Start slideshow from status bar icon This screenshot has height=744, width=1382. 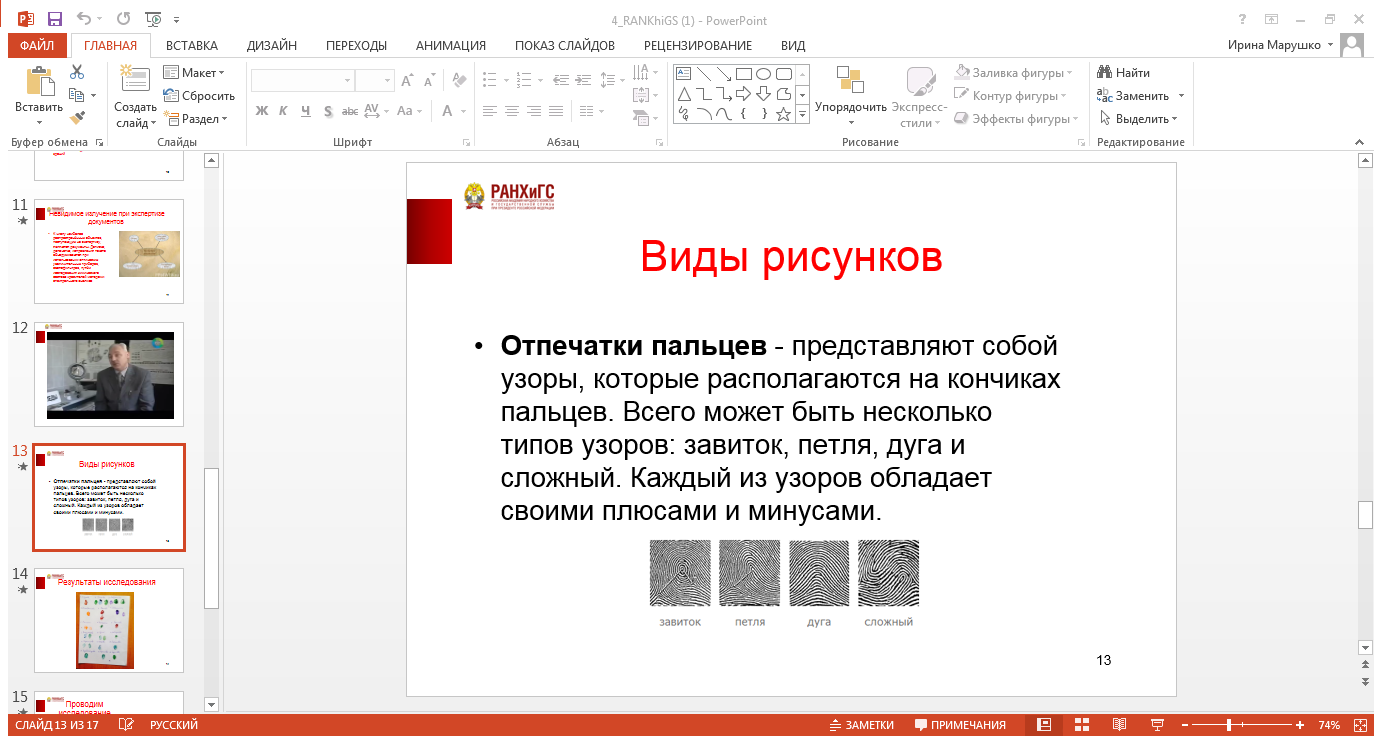[1157, 725]
